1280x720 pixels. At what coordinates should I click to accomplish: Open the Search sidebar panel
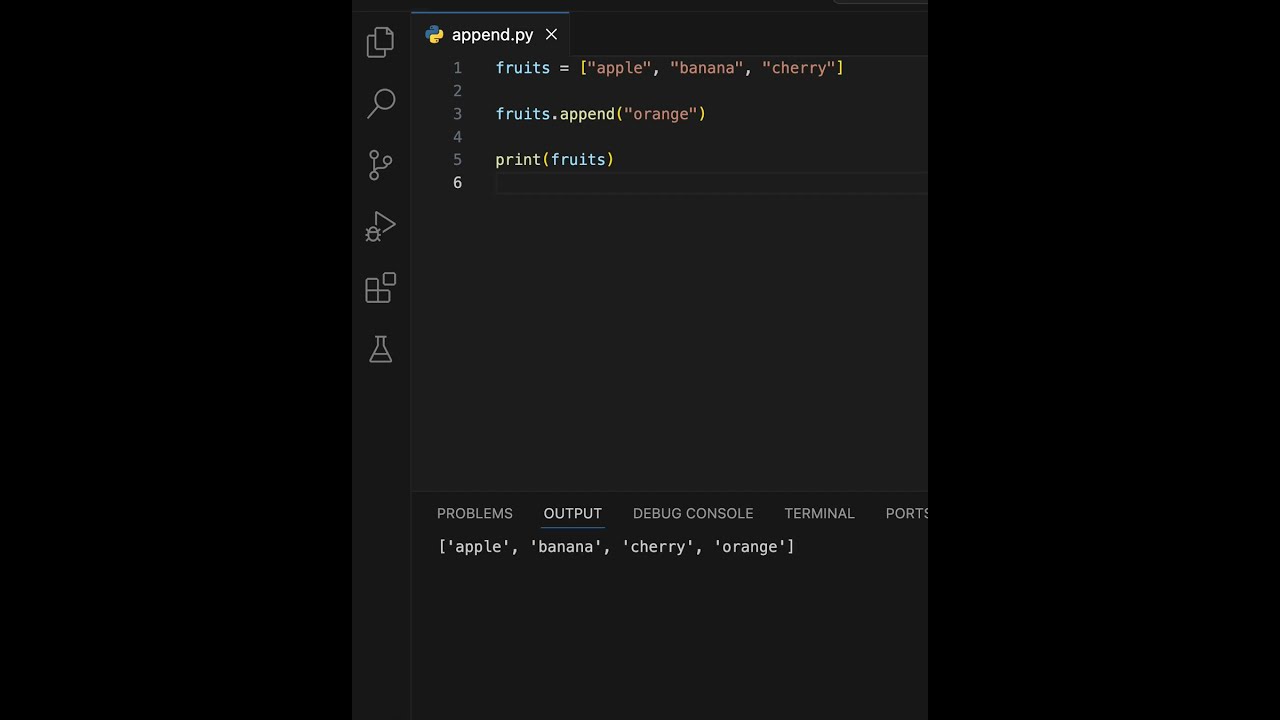pos(381,103)
